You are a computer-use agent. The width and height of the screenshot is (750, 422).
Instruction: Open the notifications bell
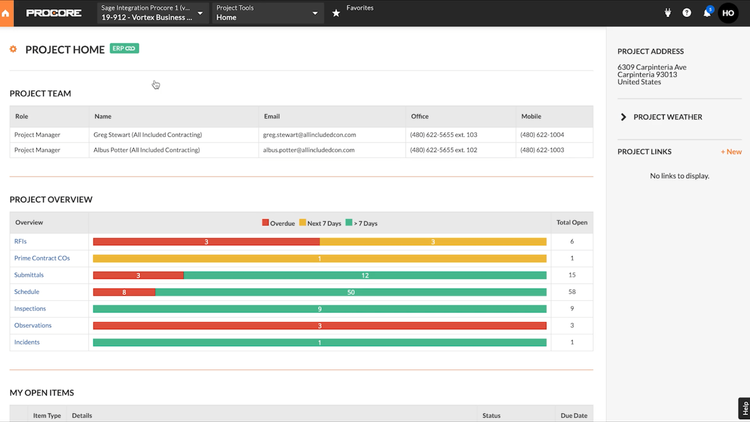[x=707, y=13]
